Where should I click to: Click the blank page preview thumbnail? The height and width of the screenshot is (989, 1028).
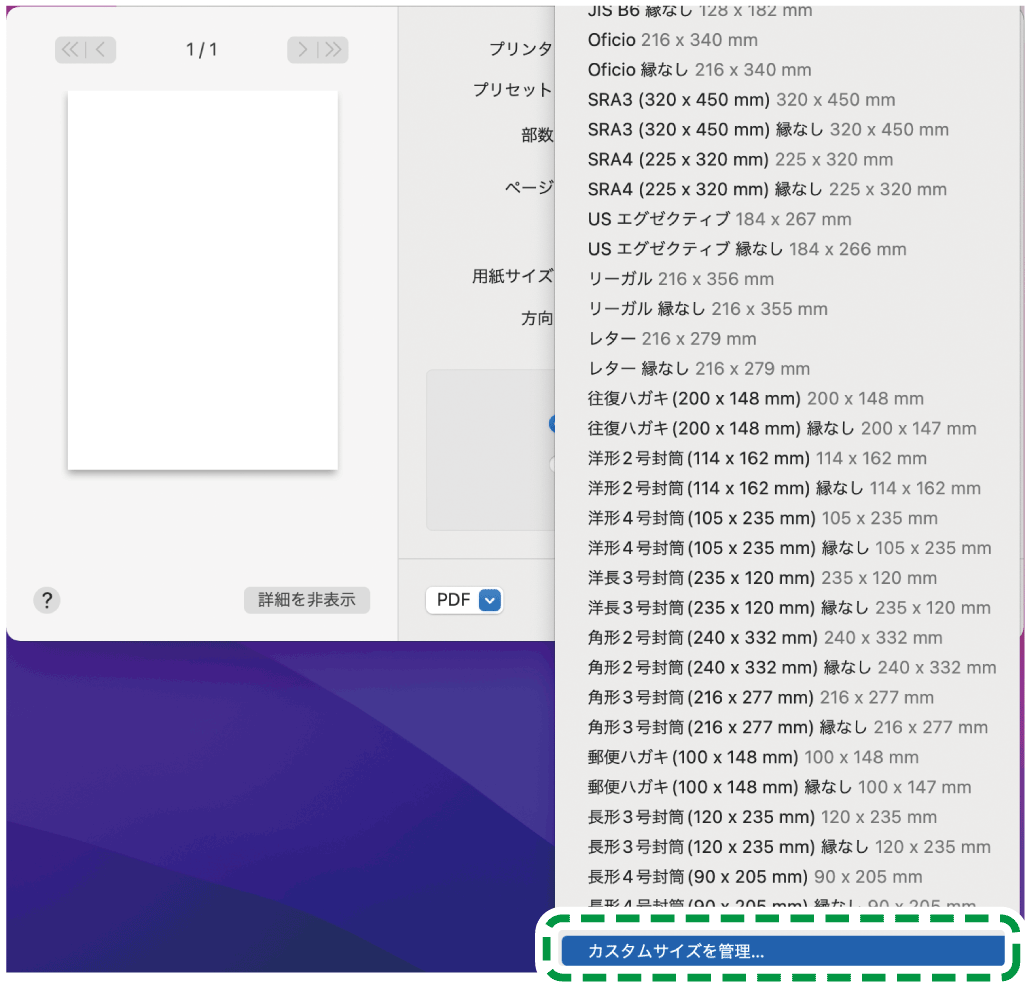[x=202, y=280]
